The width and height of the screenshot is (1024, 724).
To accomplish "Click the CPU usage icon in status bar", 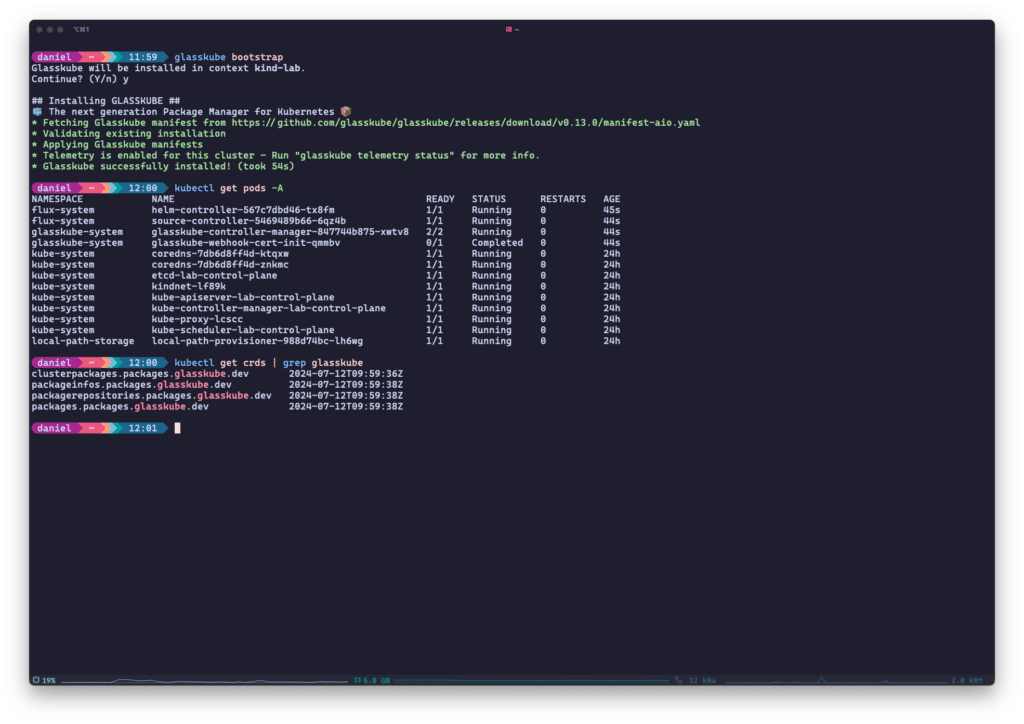I will tap(36, 680).
